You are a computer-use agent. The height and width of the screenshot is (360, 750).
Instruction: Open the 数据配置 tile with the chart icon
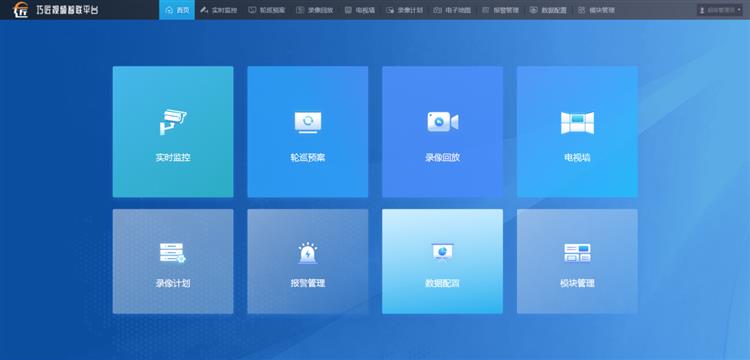[x=442, y=261]
